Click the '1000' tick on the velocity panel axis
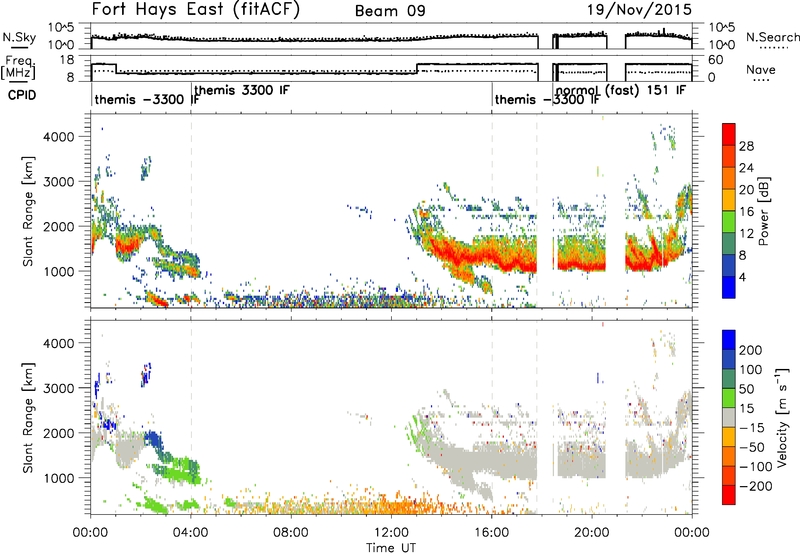 (58, 478)
